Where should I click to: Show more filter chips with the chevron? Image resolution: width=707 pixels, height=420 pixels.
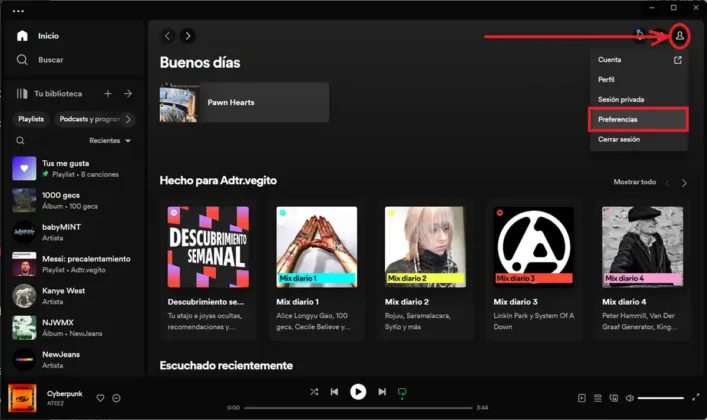pos(129,119)
